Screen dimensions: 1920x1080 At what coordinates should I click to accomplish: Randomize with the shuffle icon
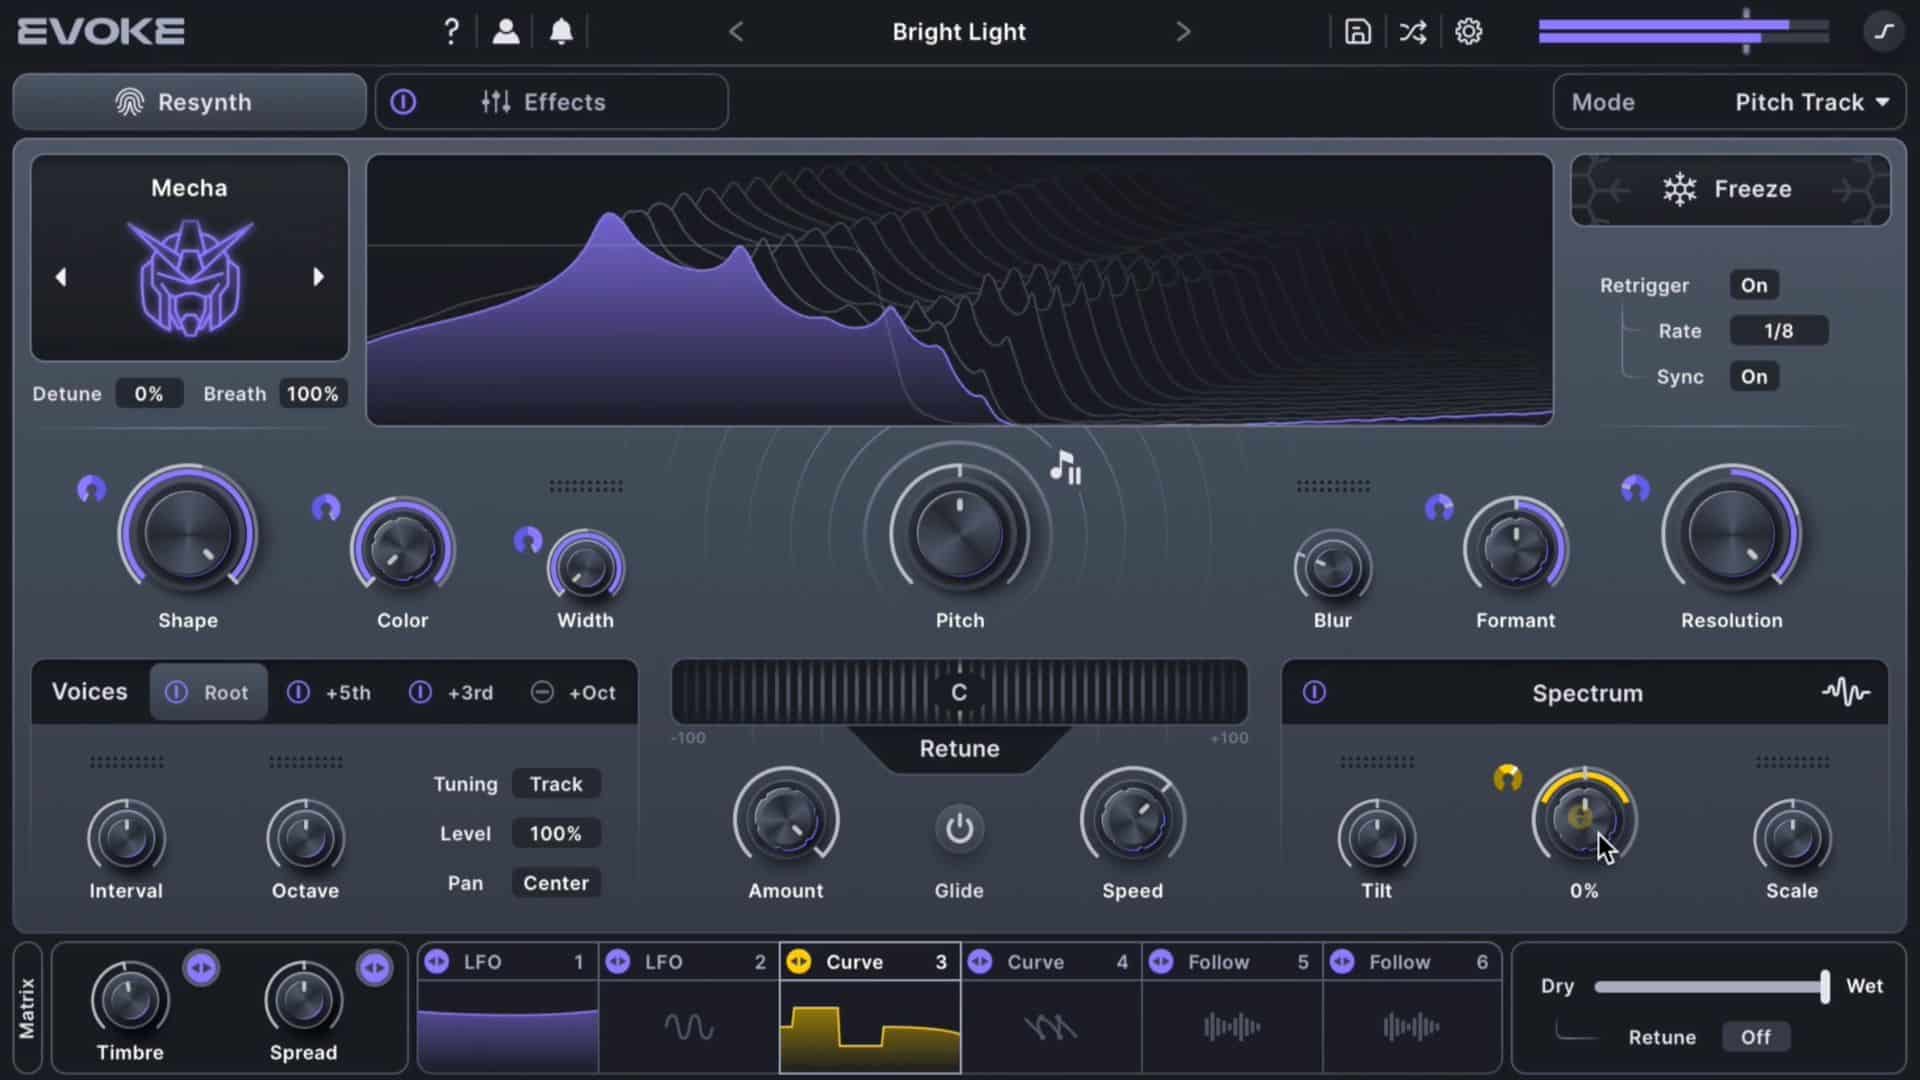point(1412,32)
